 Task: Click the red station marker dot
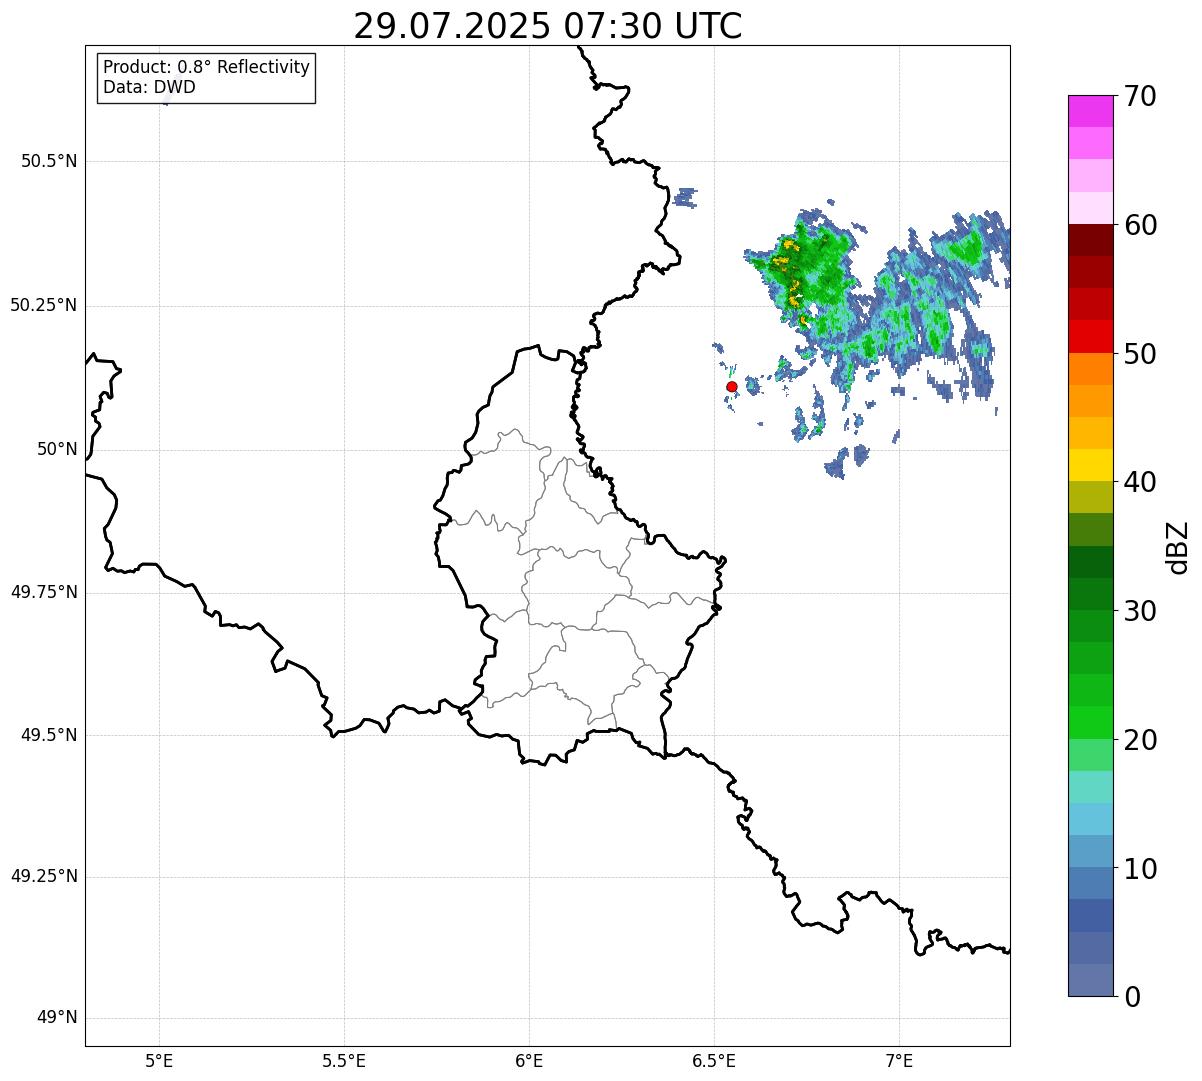(x=732, y=386)
